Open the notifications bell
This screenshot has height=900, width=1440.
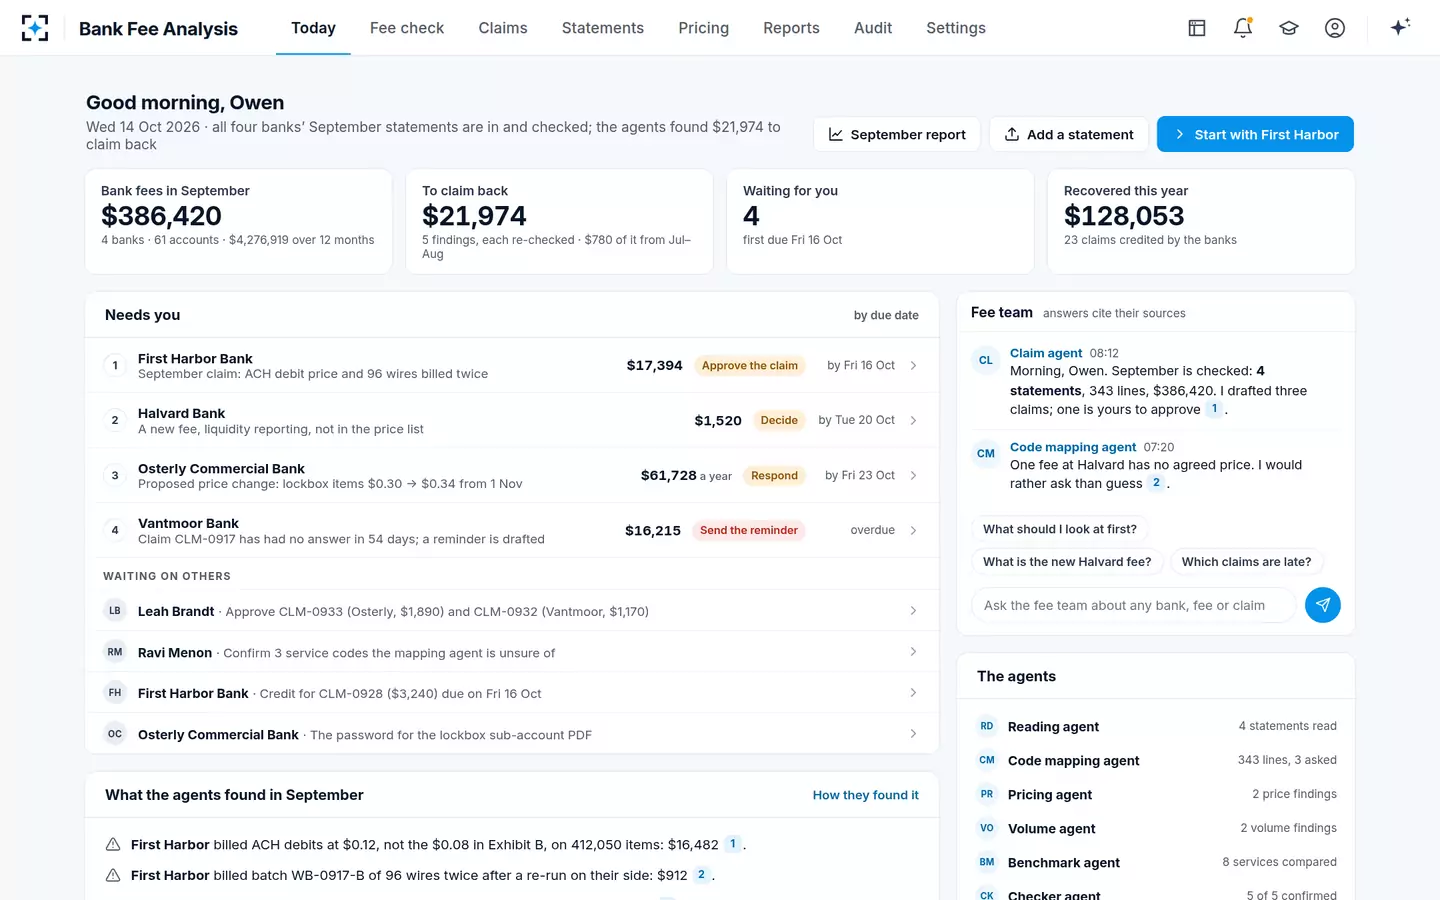pos(1243,28)
